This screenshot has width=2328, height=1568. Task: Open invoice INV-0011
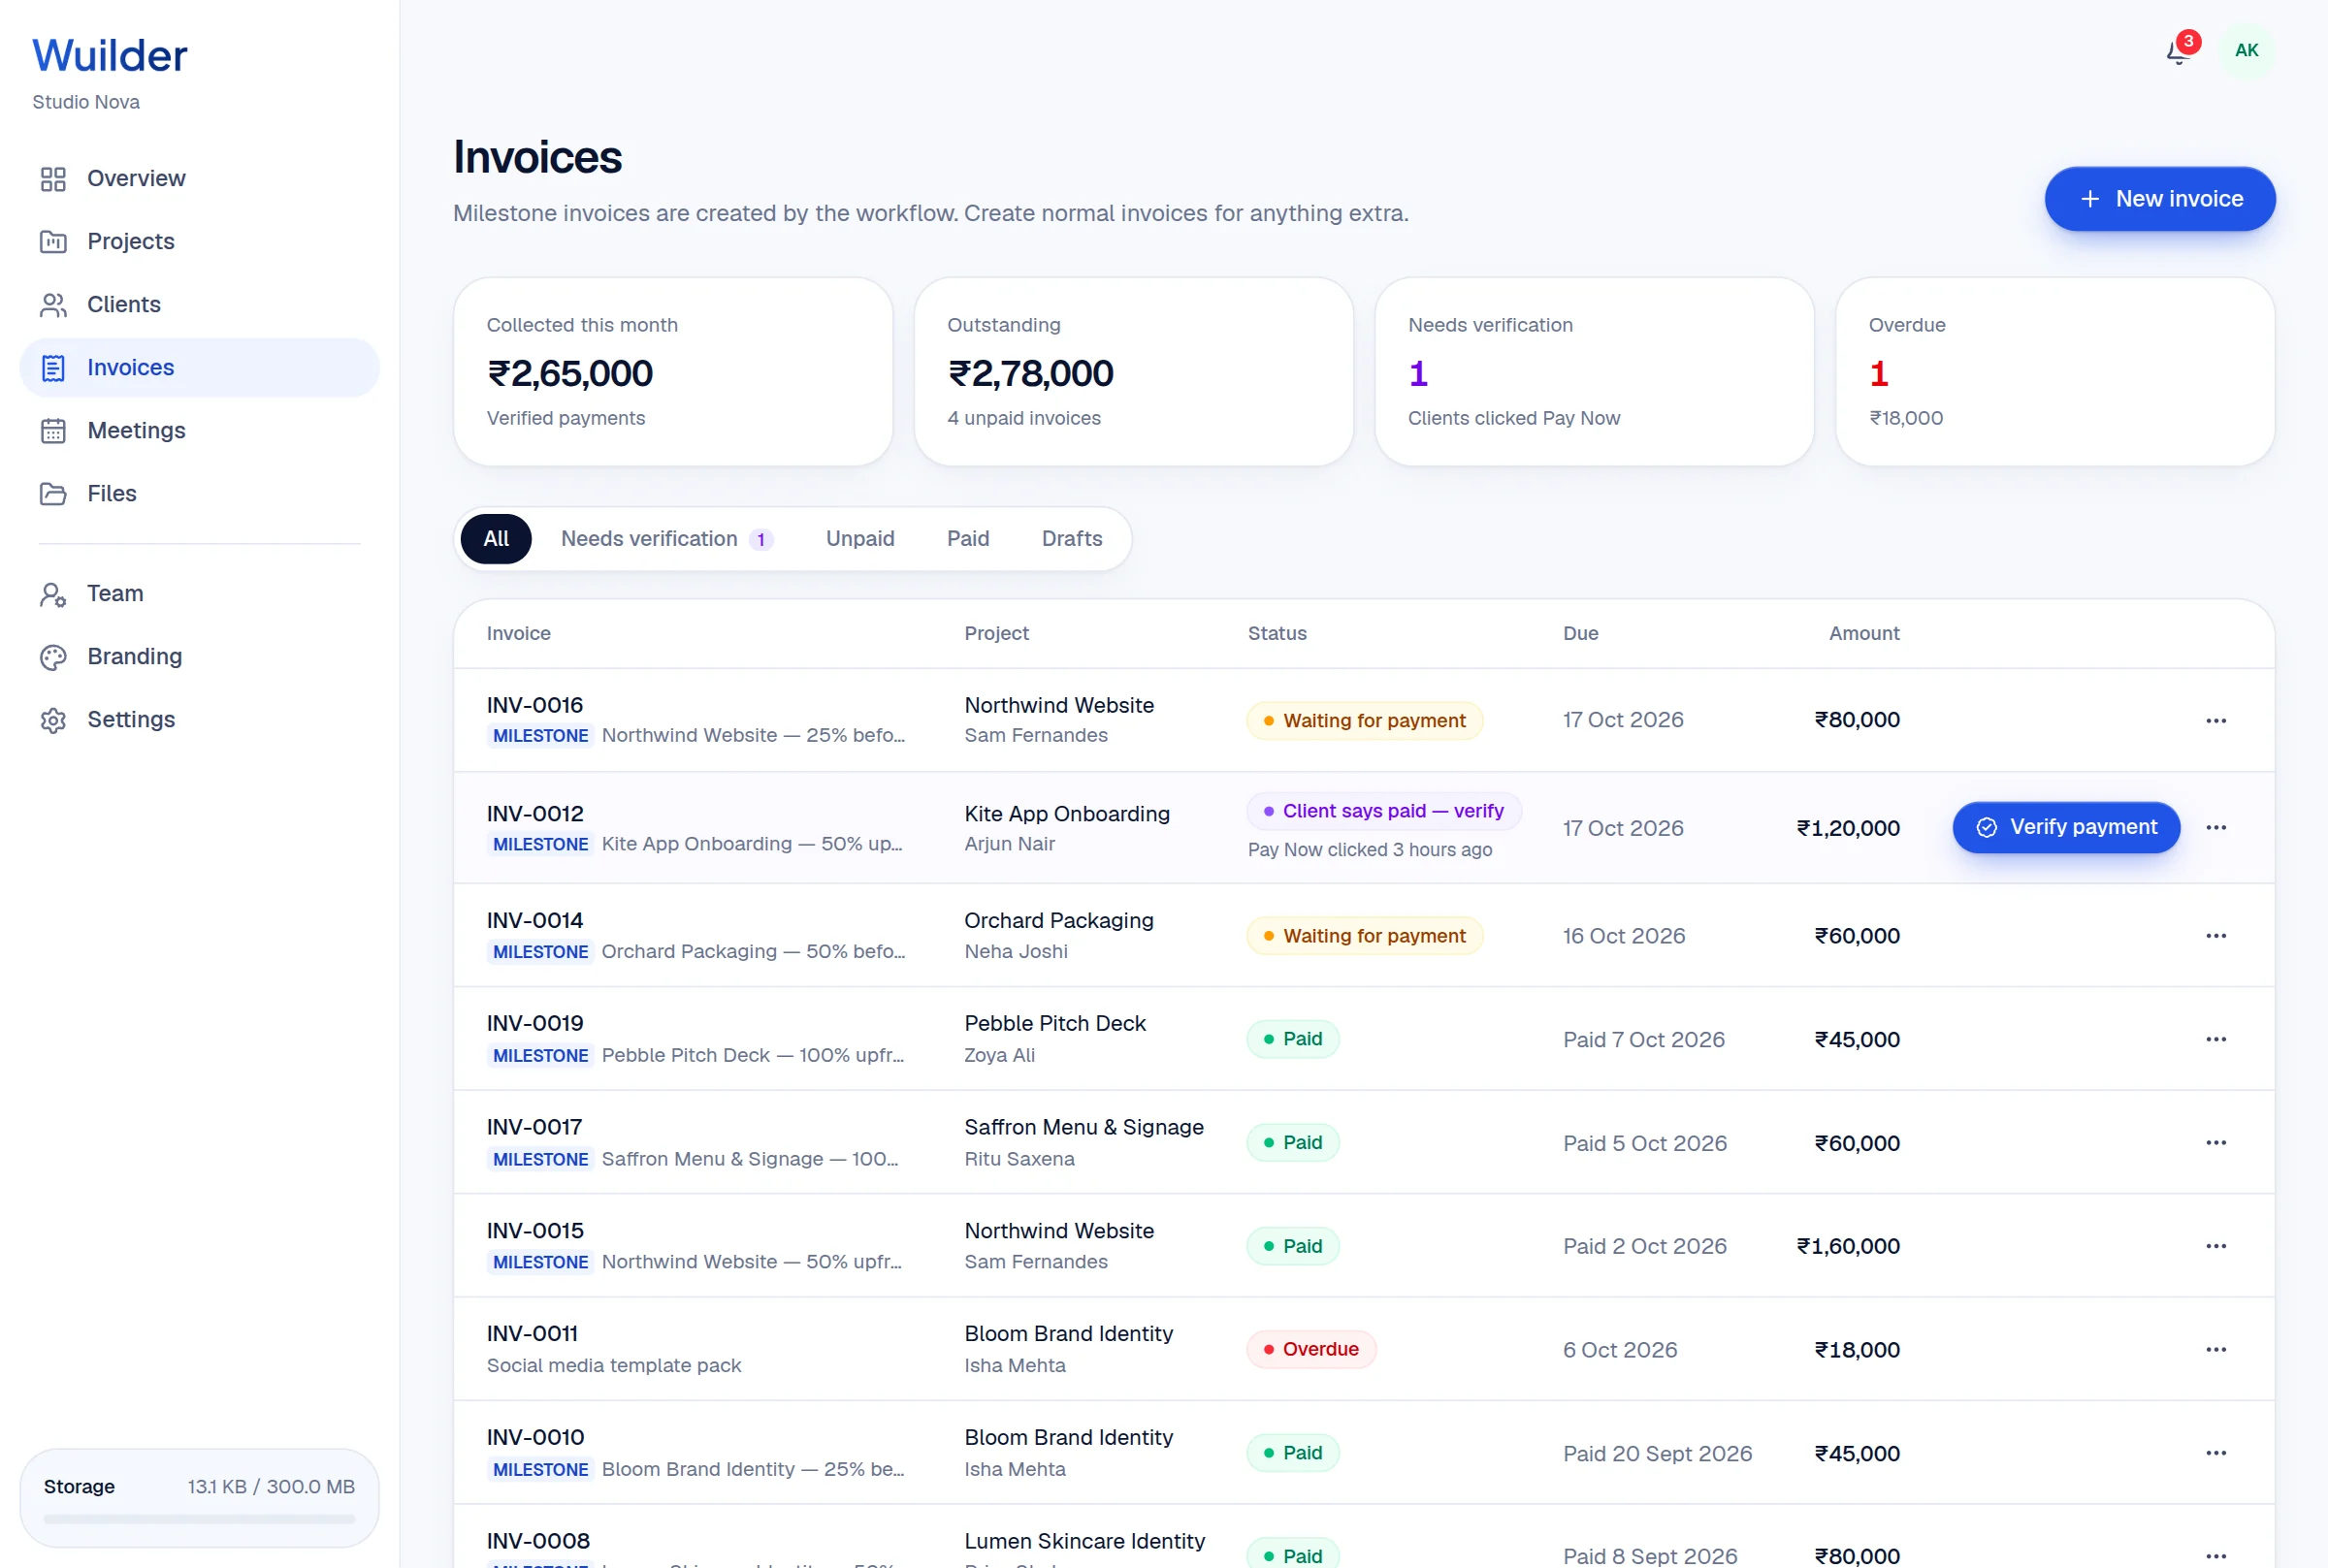tap(533, 1334)
